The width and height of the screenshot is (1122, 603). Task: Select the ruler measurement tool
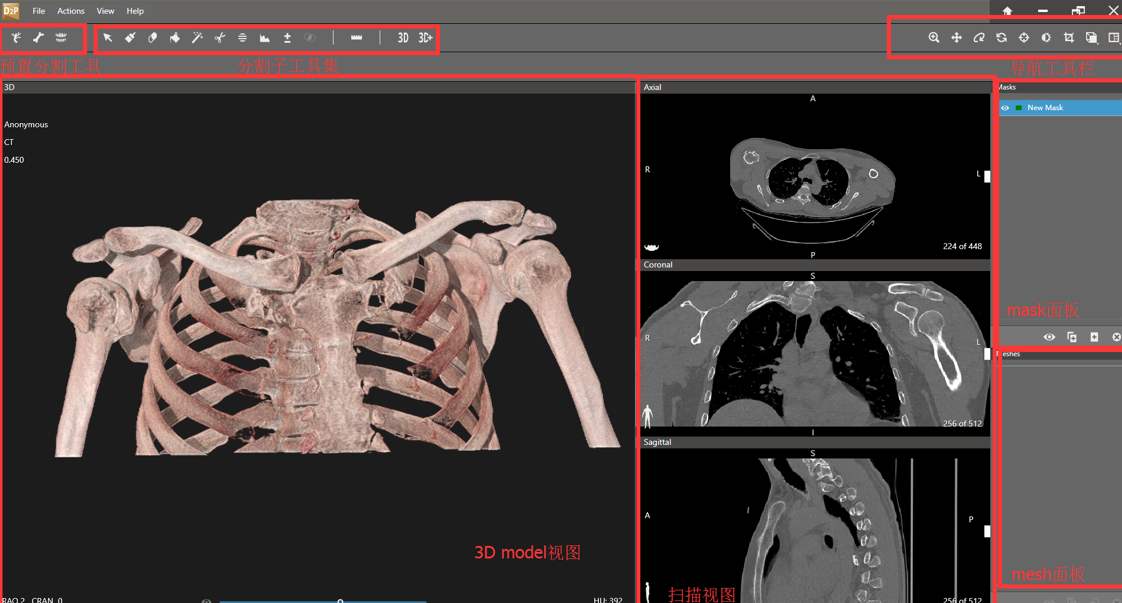pos(356,38)
